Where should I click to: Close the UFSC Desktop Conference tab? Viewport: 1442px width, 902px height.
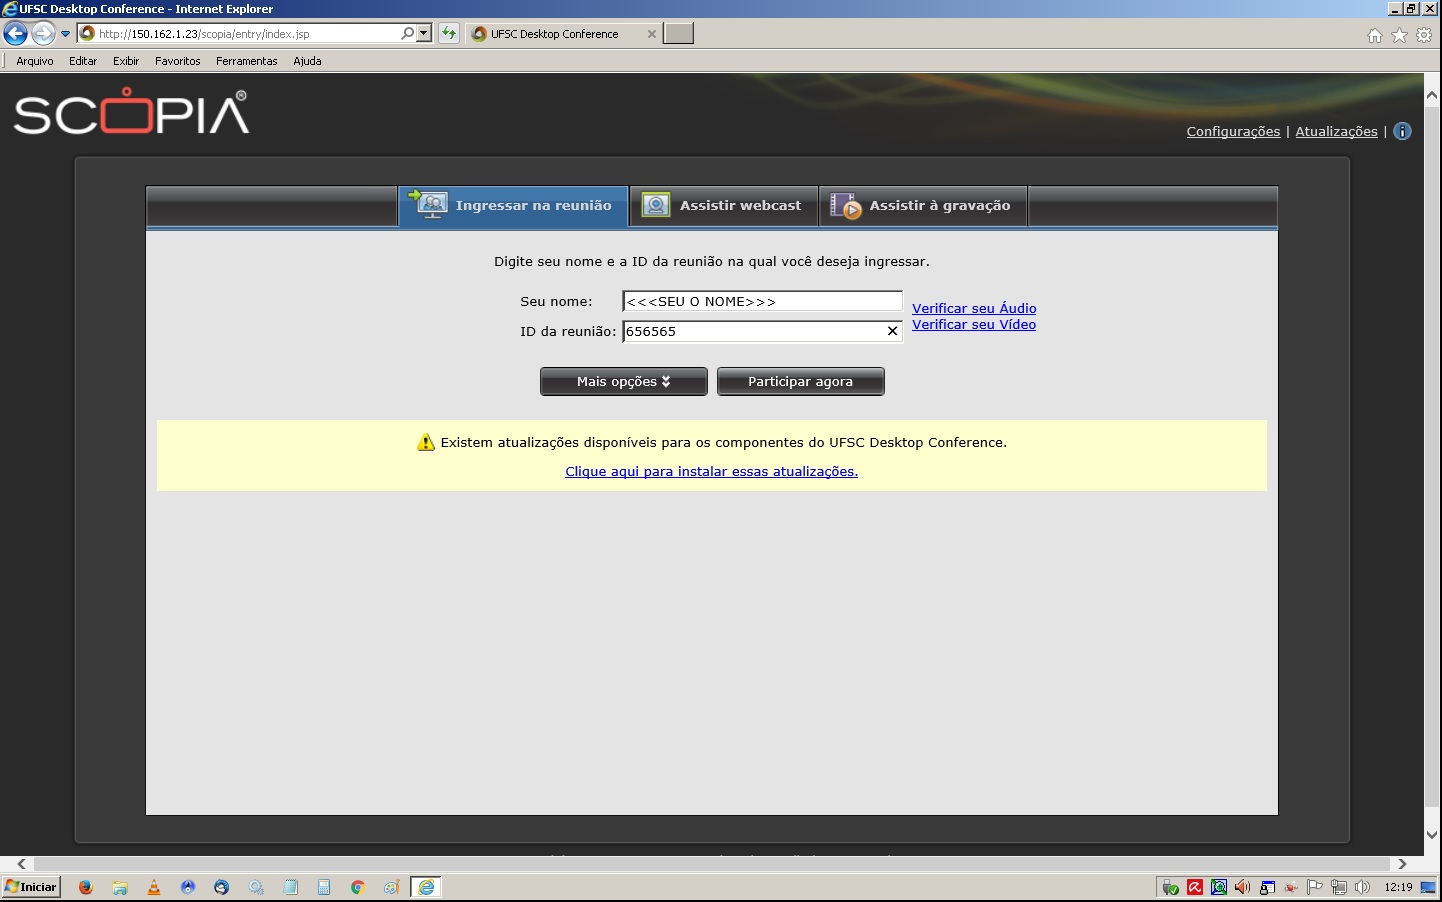tap(652, 34)
